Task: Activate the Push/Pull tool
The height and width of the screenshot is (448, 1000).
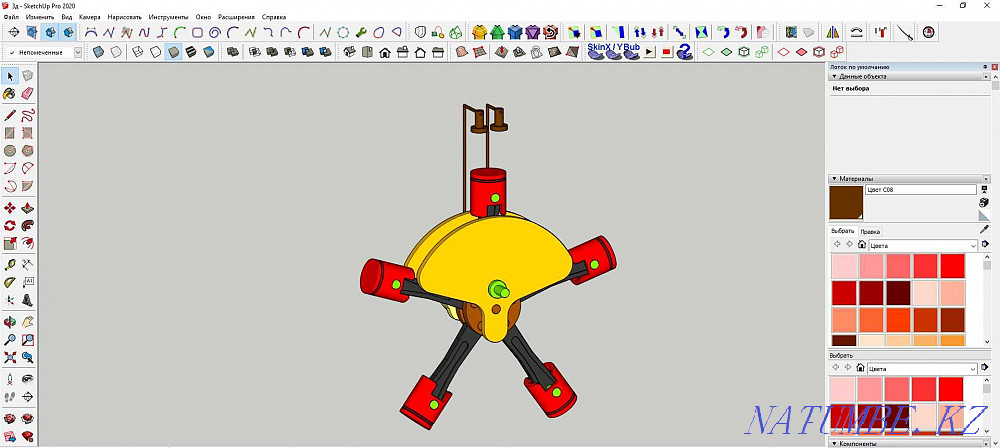Action: point(27,208)
